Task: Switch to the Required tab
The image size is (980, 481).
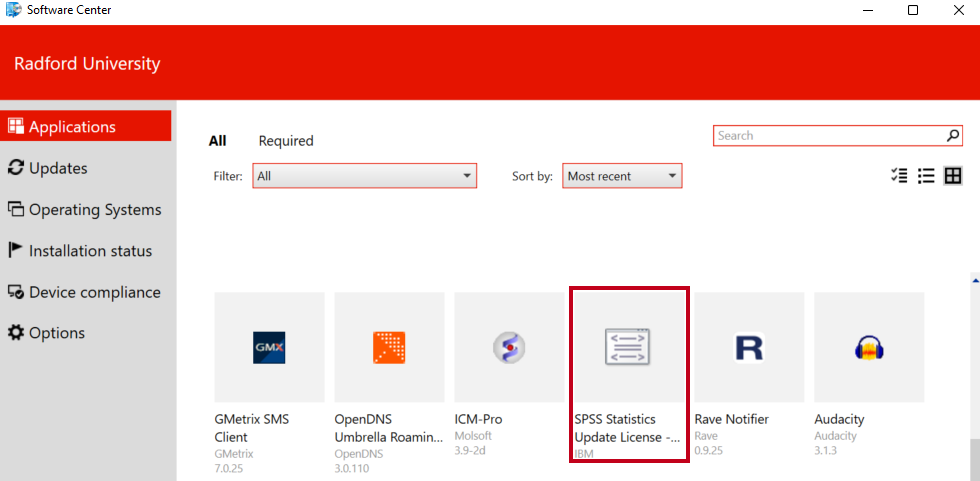Action: (x=286, y=141)
